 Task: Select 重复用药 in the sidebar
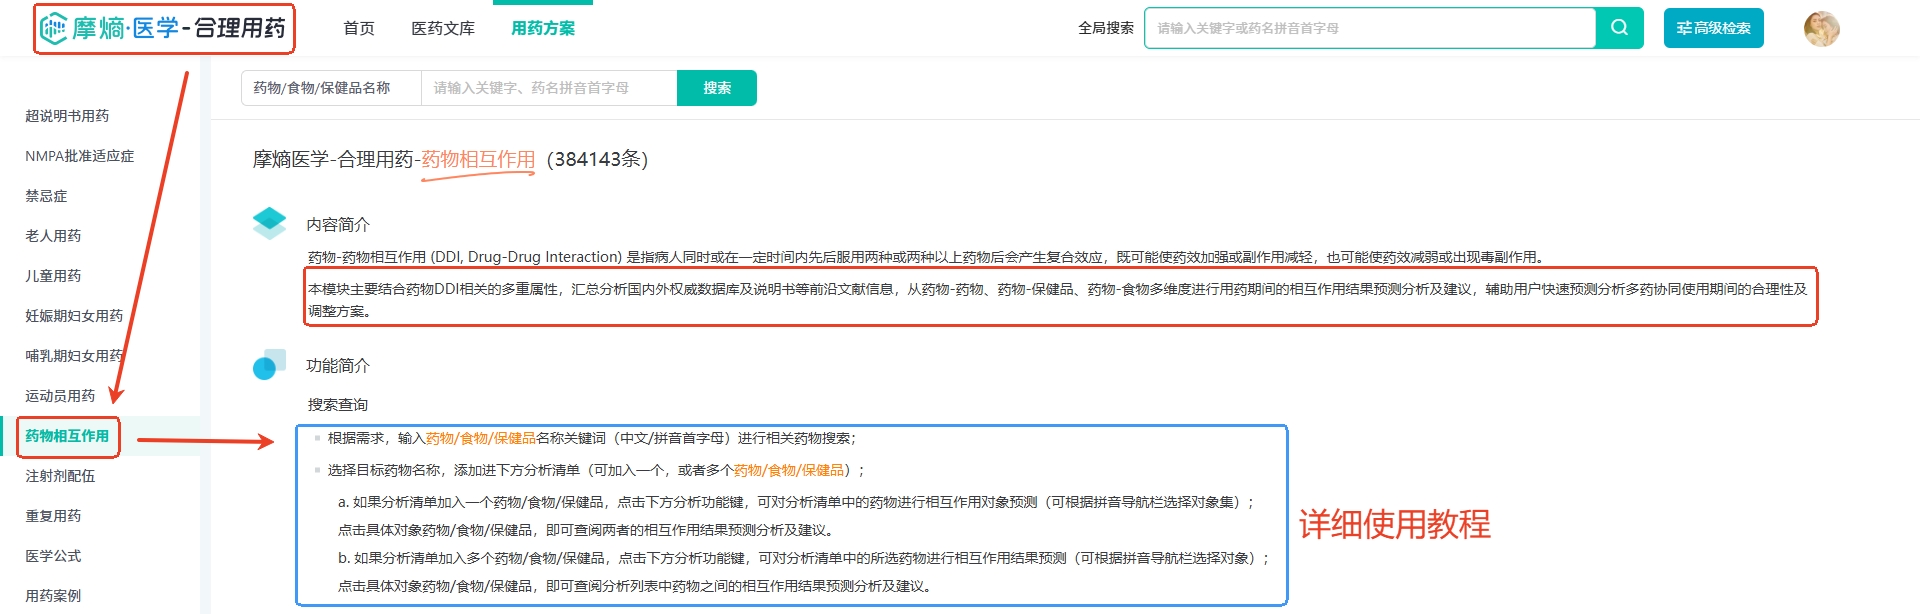(x=53, y=516)
